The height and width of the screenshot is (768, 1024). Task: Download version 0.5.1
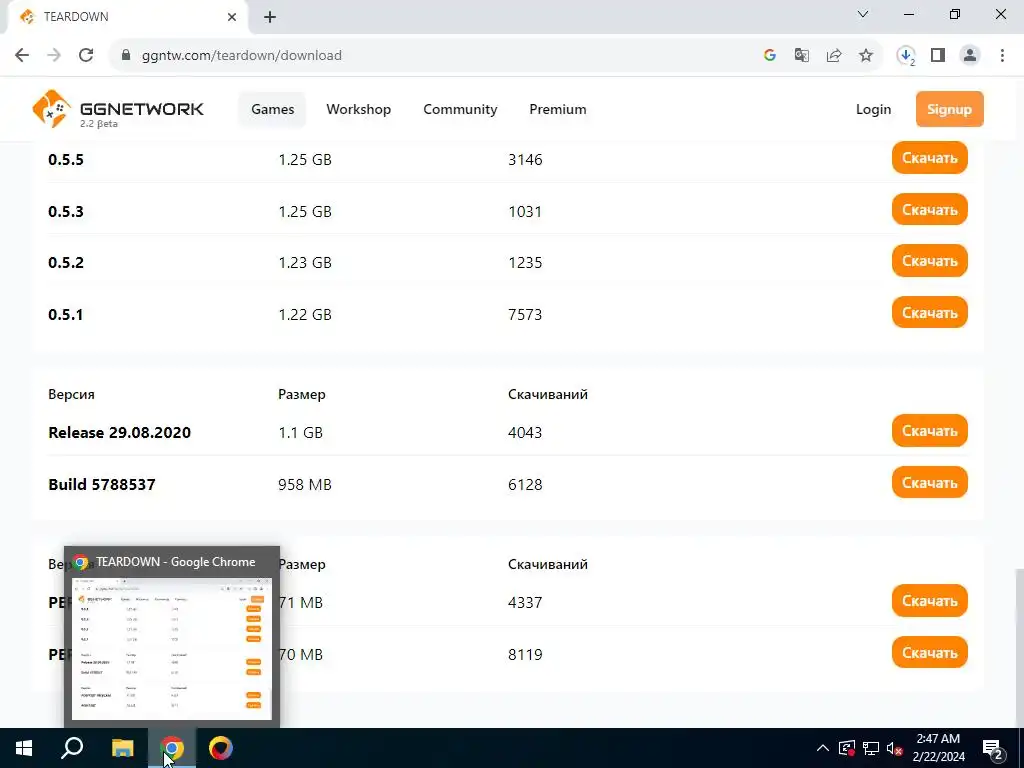tap(929, 313)
